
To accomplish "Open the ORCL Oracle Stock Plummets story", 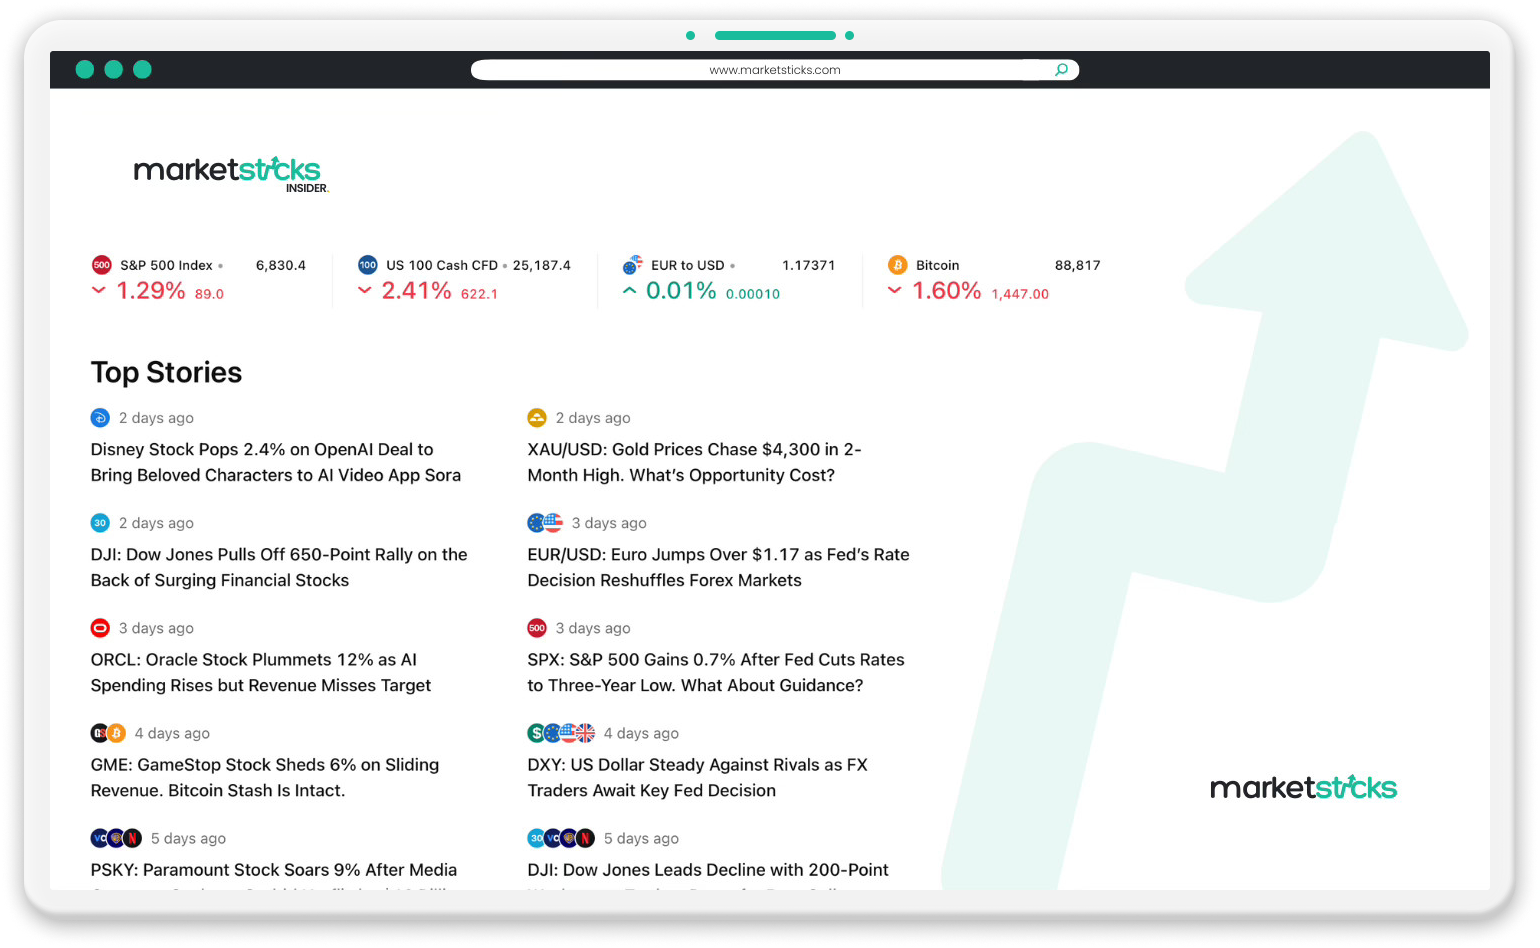I will click(x=261, y=672).
